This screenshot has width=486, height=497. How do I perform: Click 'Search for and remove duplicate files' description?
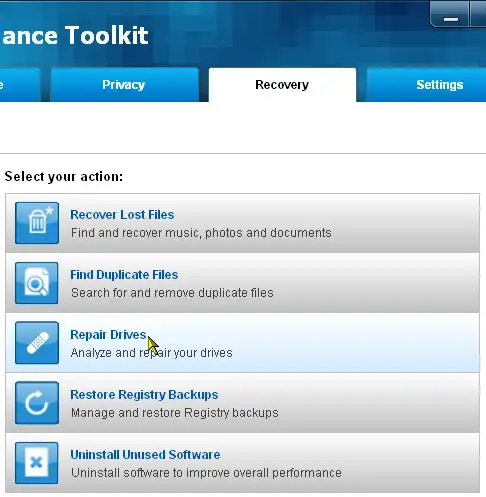[x=172, y=293]
